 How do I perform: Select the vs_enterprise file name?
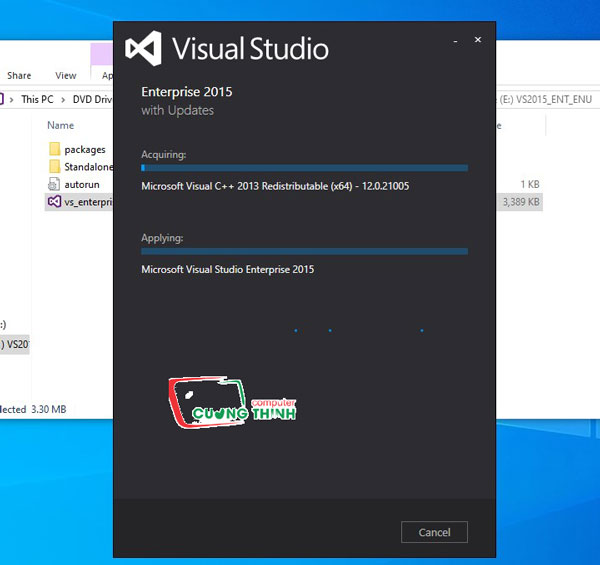(x=88, y=202)
